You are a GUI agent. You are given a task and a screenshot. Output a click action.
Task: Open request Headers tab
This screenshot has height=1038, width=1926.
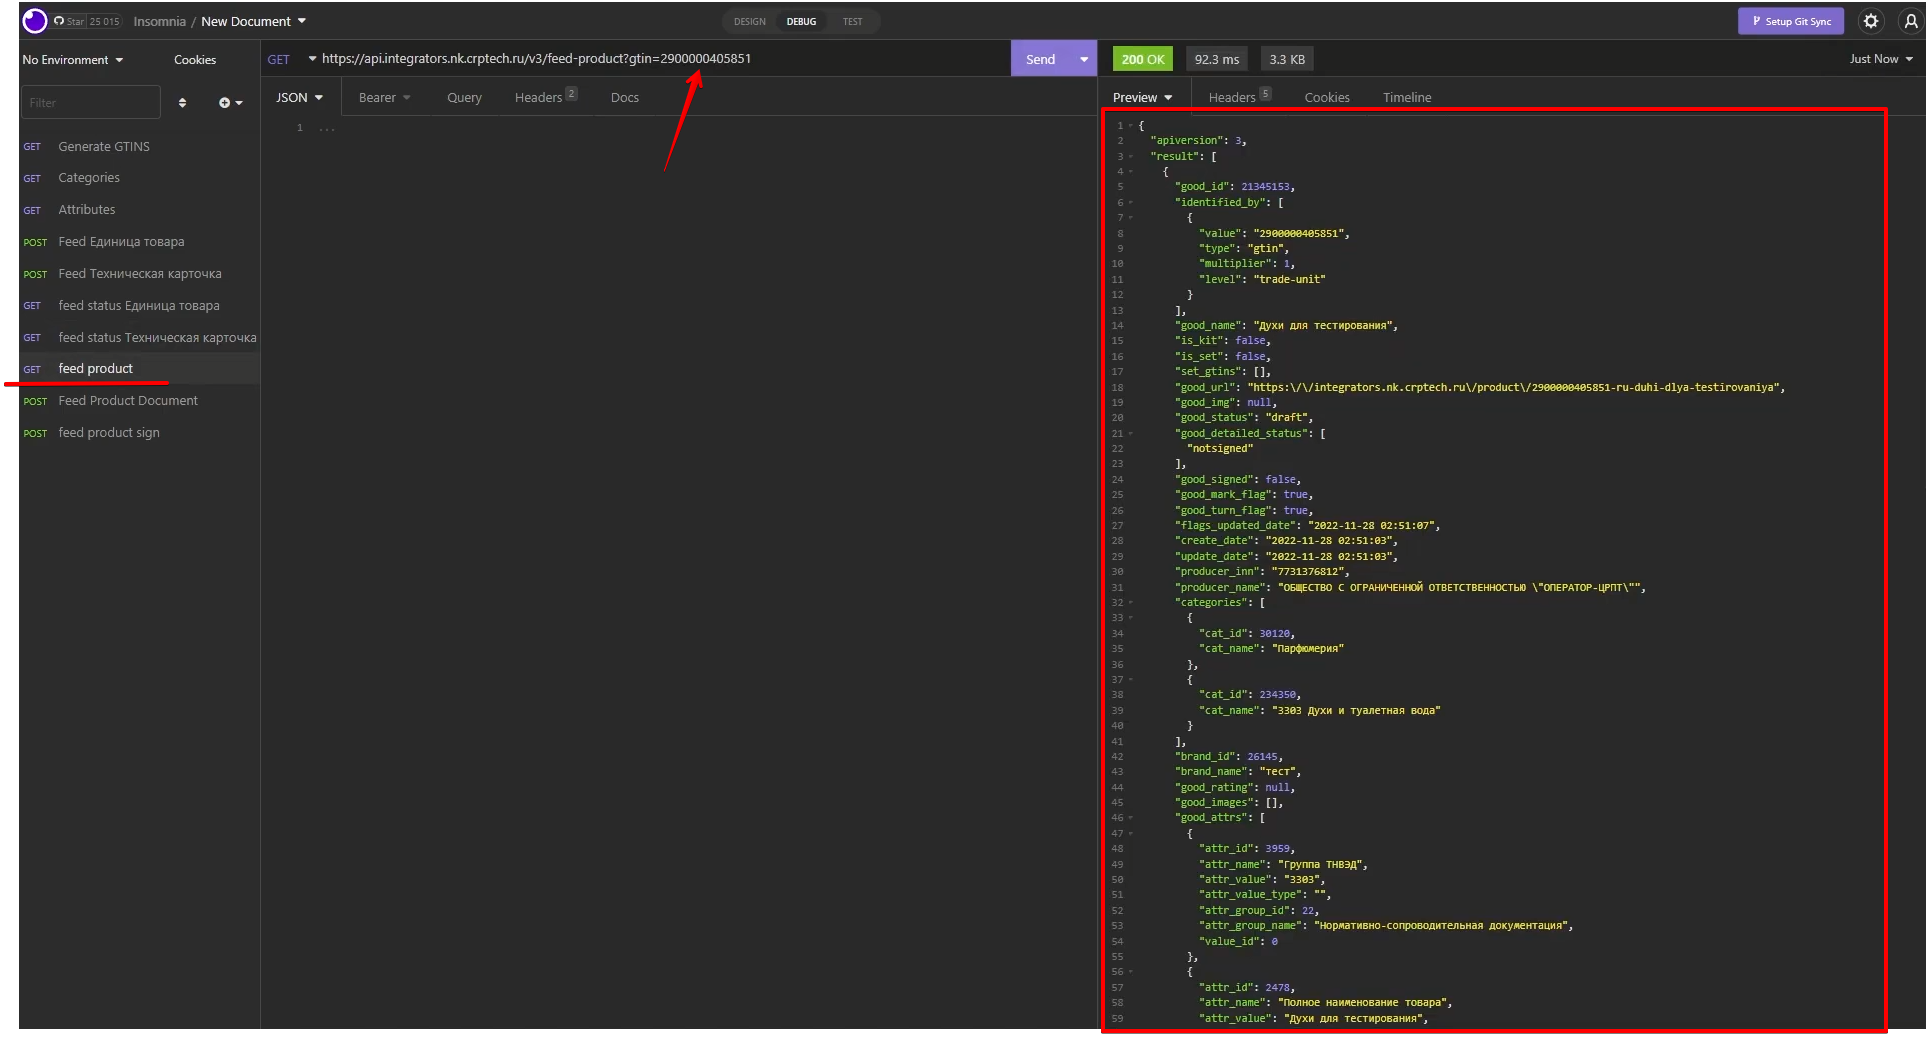coord(545,97)
